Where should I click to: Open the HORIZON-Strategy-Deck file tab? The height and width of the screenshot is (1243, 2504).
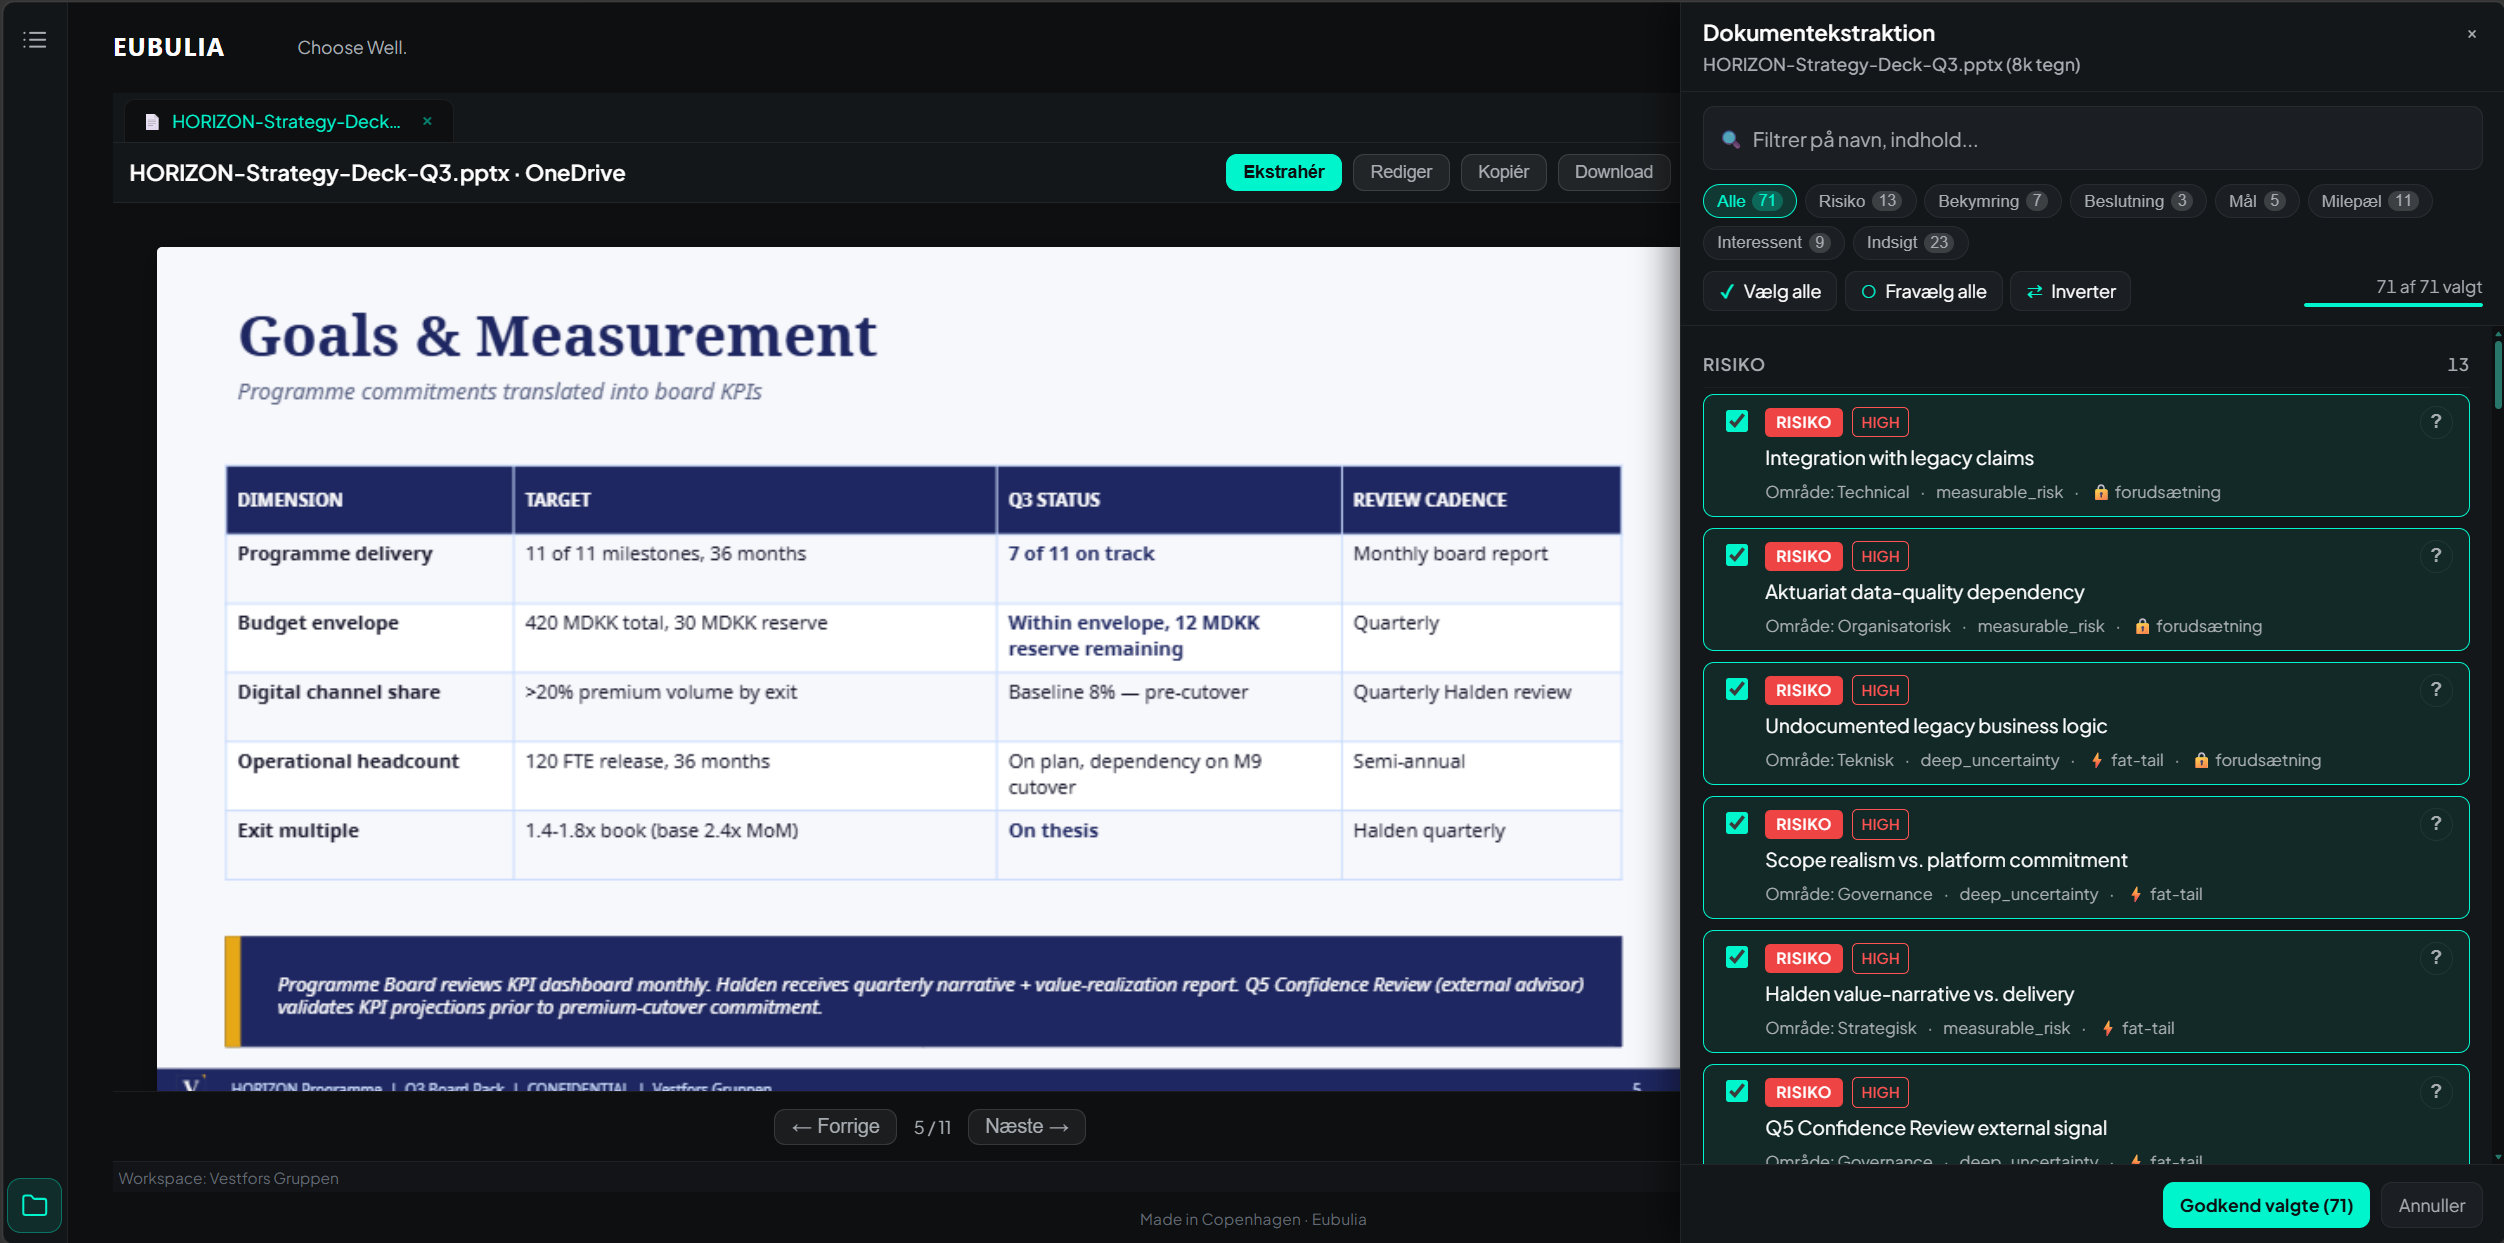click(x=287, y=122)
